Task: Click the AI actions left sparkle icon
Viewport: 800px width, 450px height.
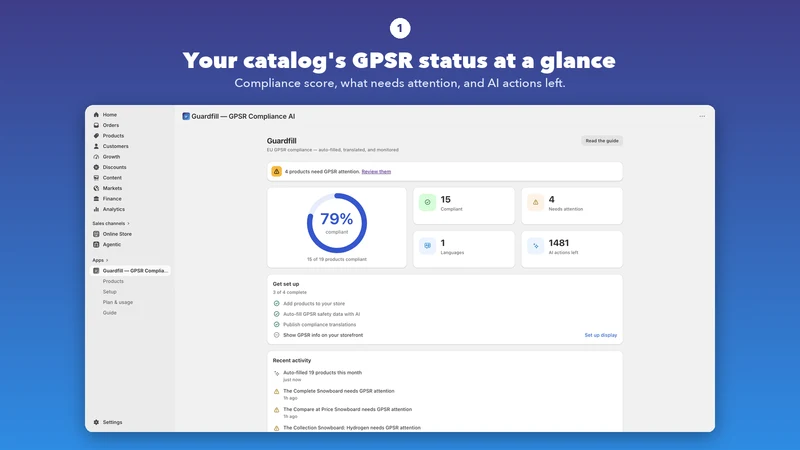Action: [x=535, y=246]
